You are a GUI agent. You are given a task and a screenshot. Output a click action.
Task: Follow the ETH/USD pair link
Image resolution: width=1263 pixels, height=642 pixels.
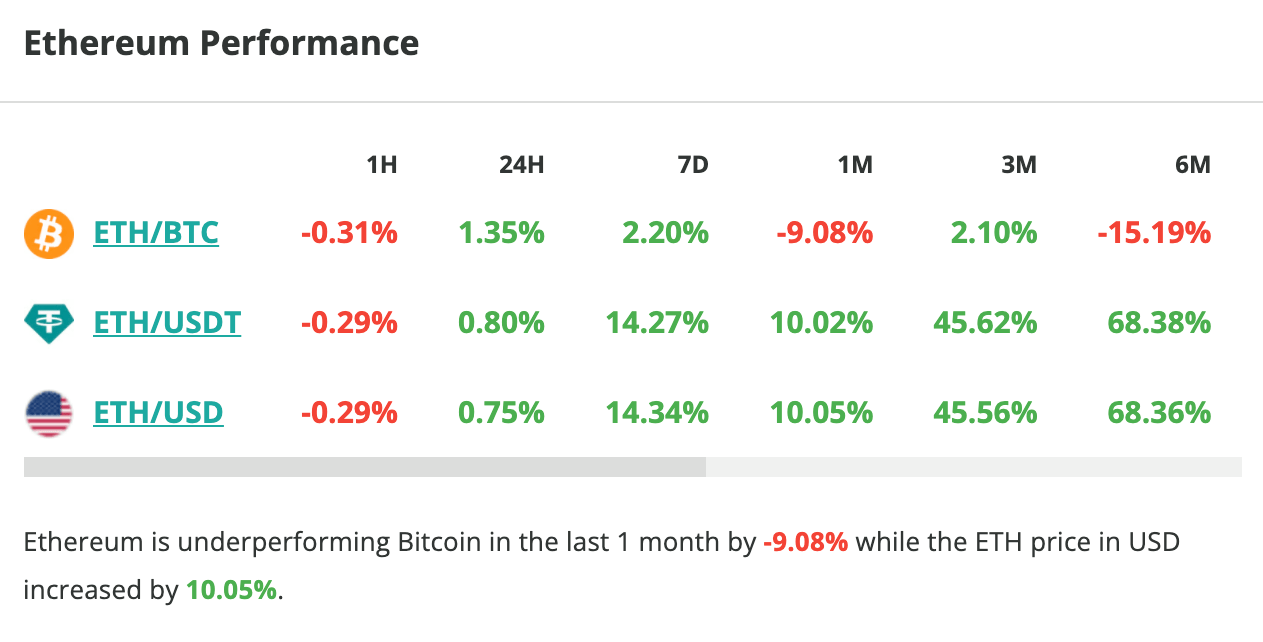[x=158, y=413]
